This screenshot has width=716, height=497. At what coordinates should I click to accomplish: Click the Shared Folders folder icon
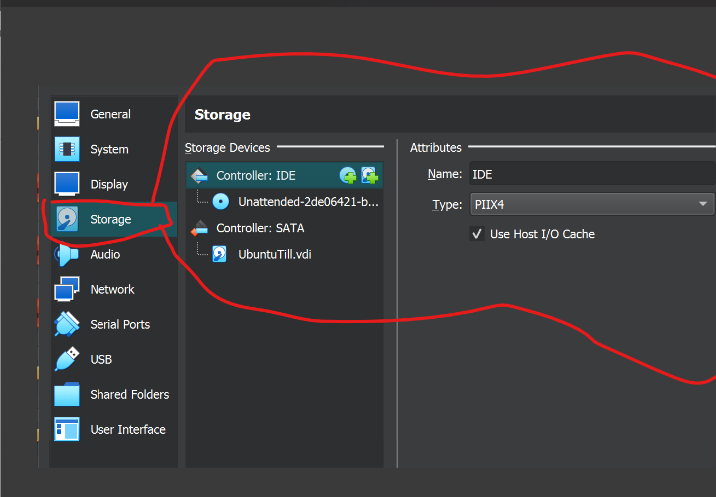(x=67, y=394)
